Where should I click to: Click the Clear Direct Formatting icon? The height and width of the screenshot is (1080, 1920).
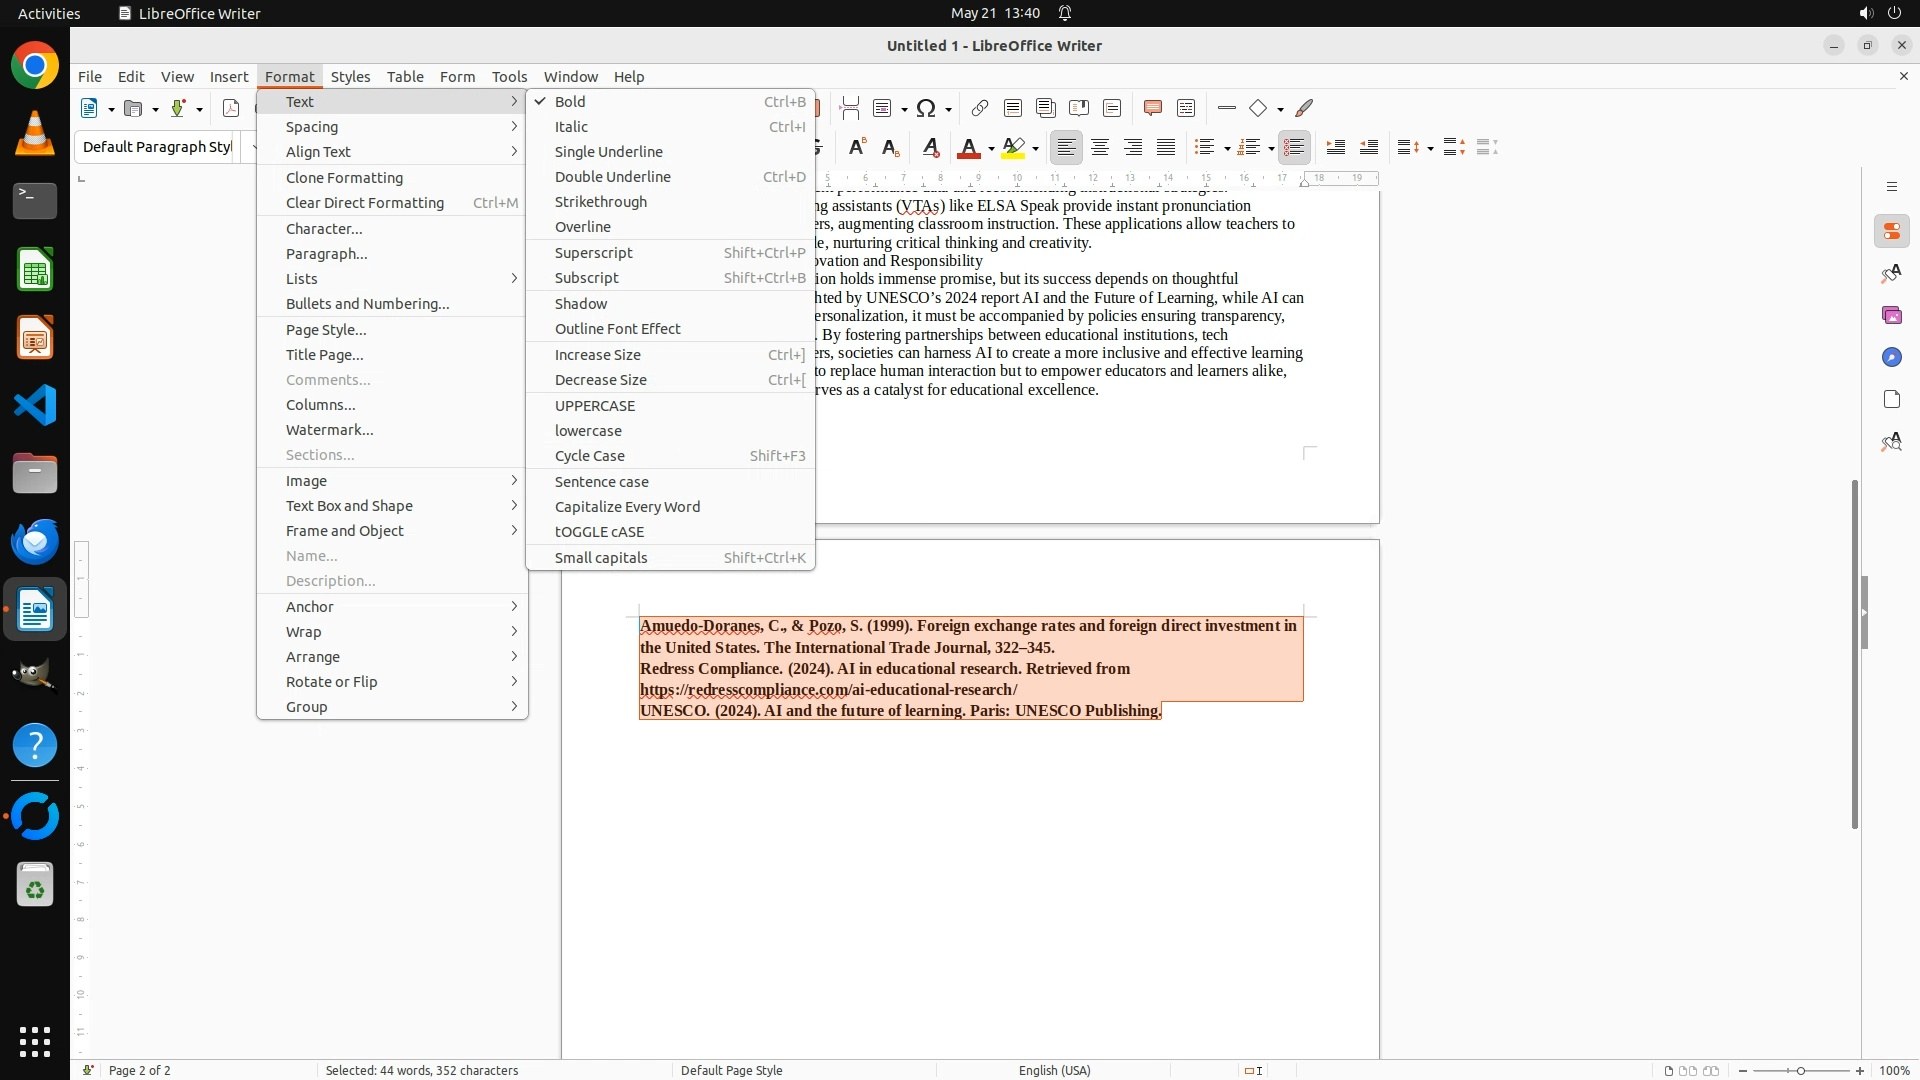point(930,148)
